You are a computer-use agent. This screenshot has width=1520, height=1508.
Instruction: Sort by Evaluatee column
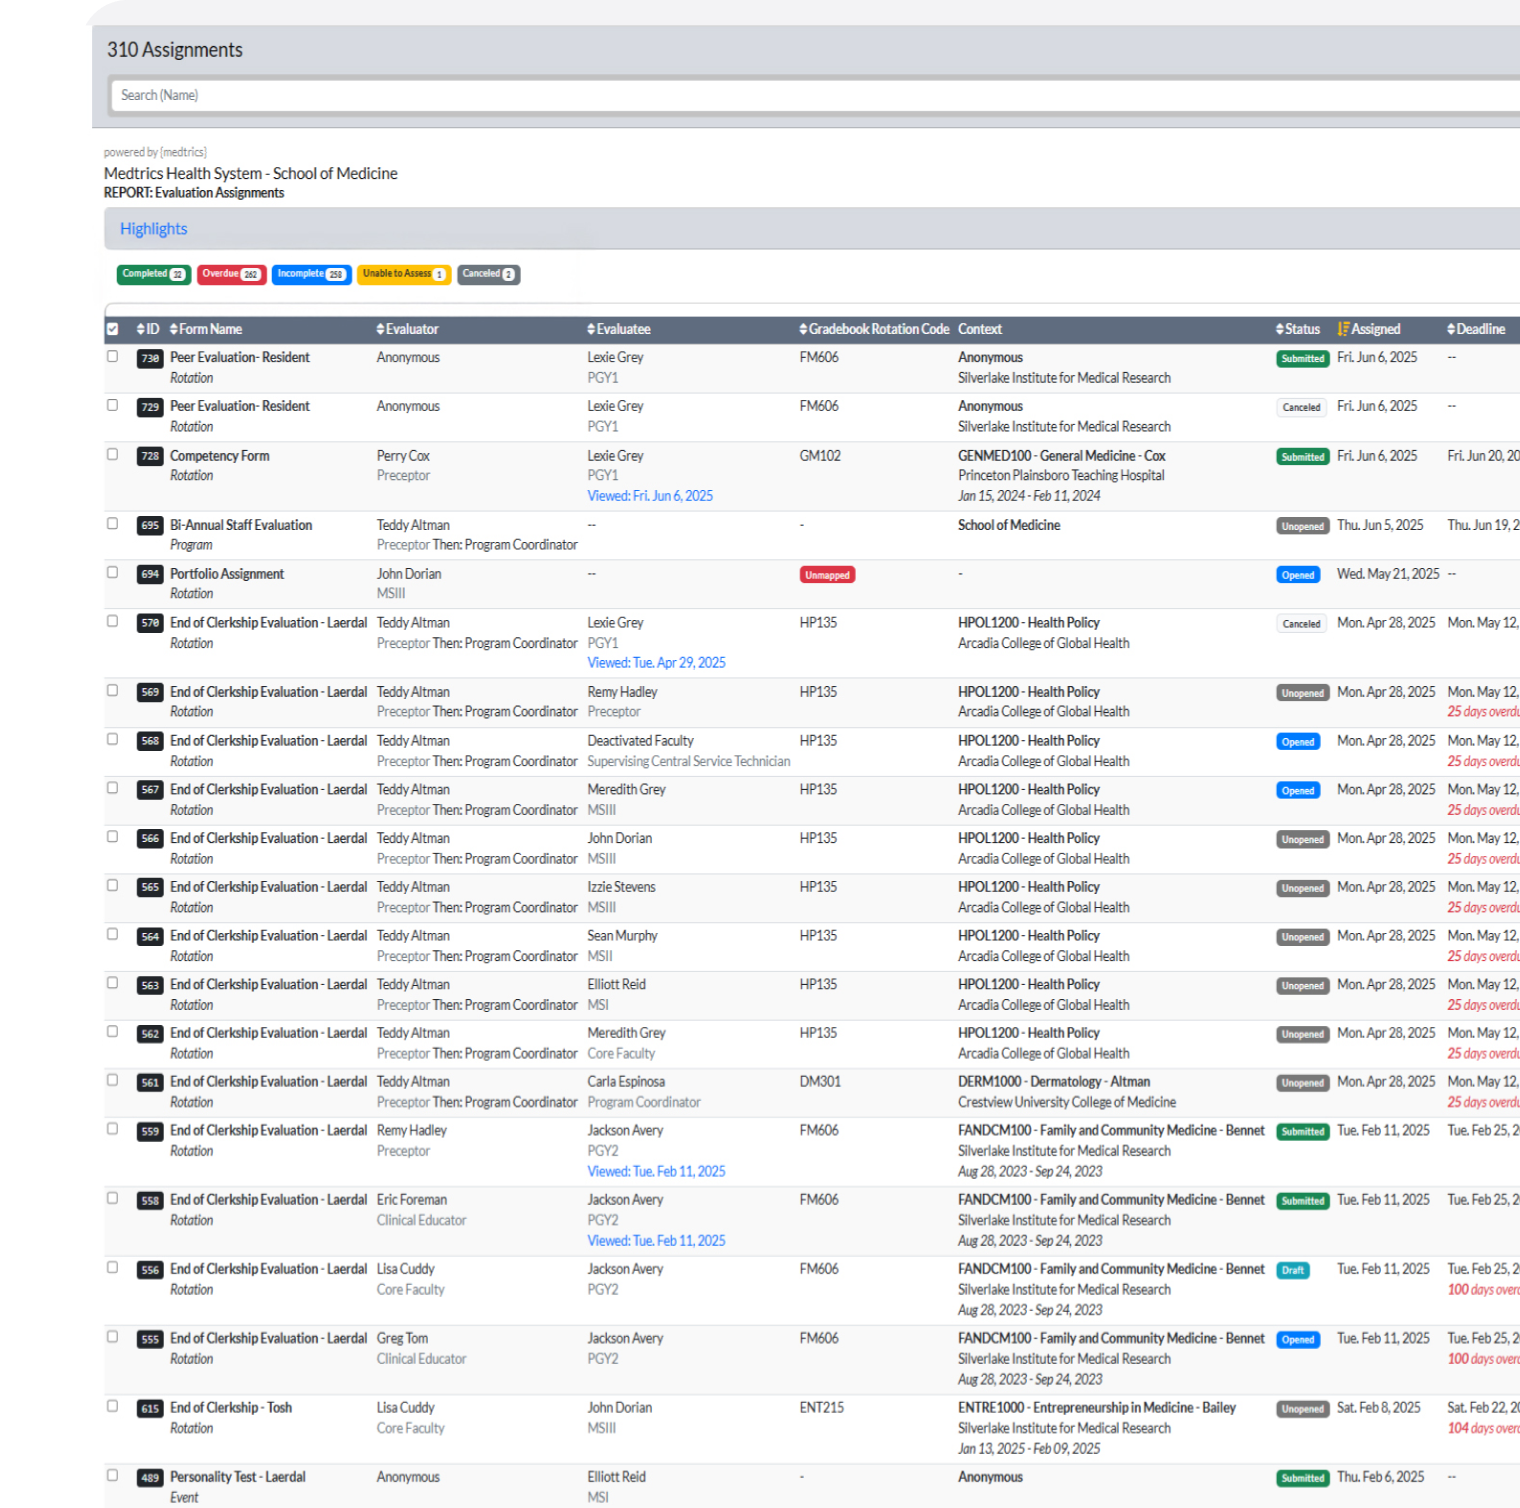coord(589,328)
